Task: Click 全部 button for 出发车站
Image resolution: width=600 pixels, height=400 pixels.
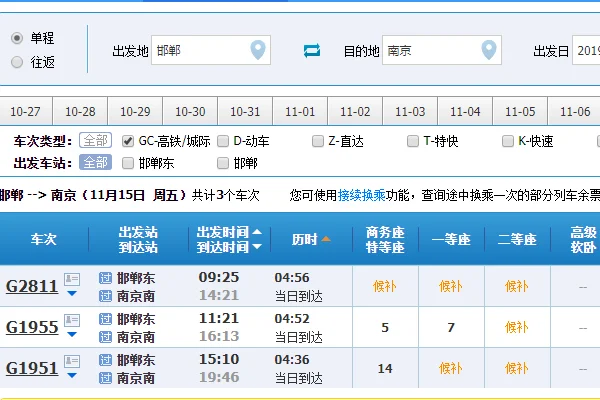Action: point(95,162)
